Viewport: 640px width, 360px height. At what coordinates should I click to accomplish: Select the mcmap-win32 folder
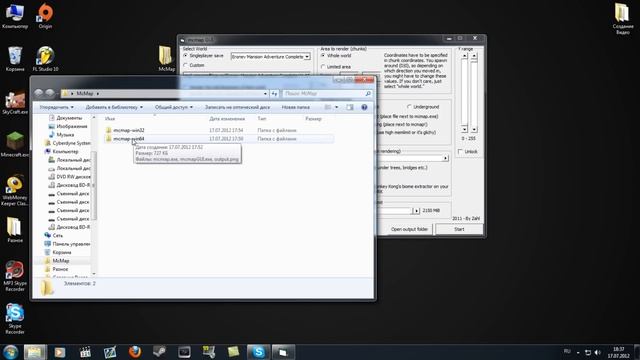click(x=129, y=130)
